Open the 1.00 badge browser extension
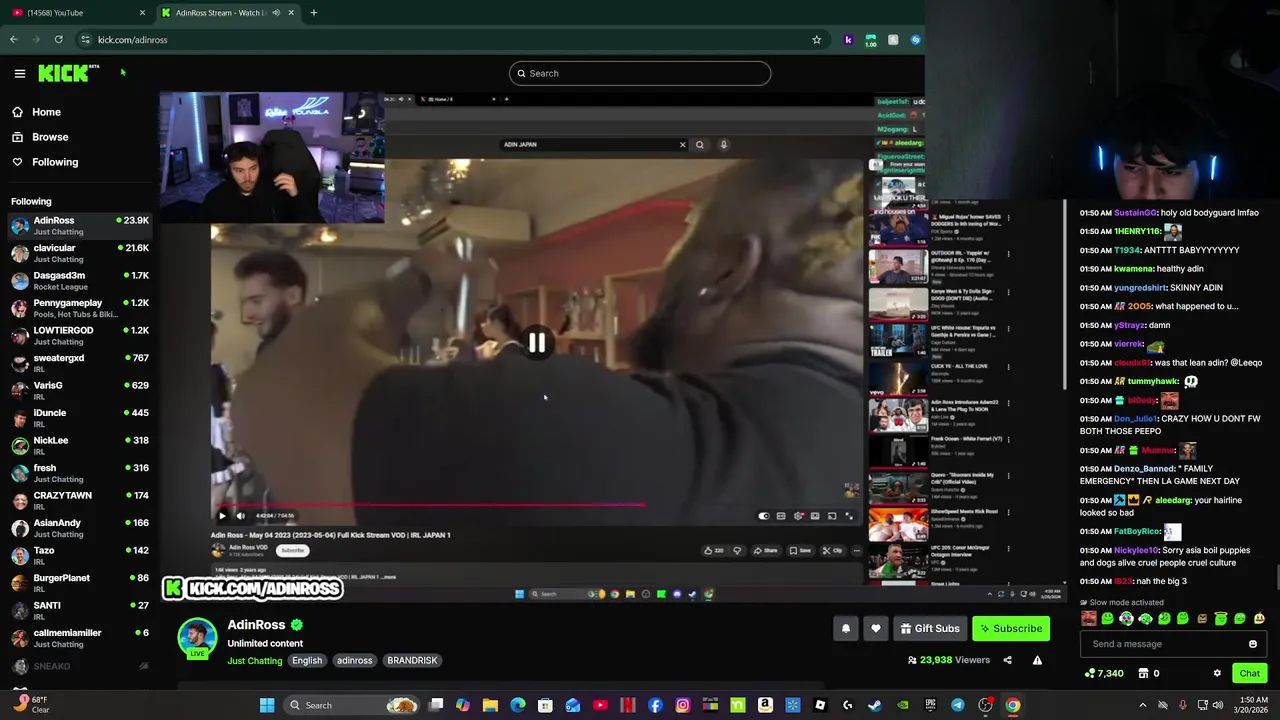Viewport: 1280px width, 720px height. (871, 40)
